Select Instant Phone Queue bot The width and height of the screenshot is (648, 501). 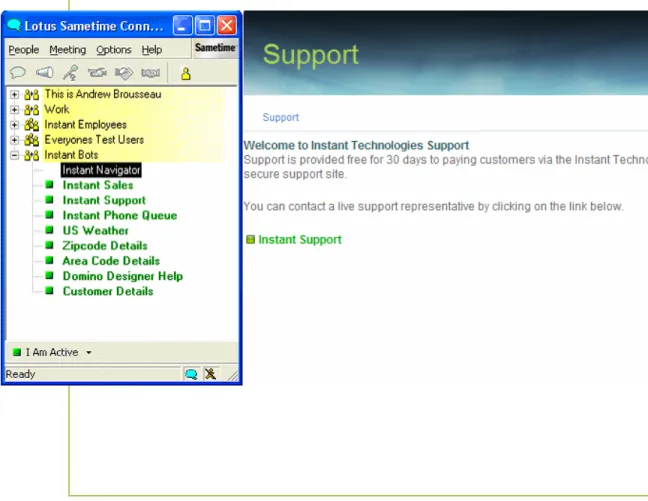click(x=120, y=215)
